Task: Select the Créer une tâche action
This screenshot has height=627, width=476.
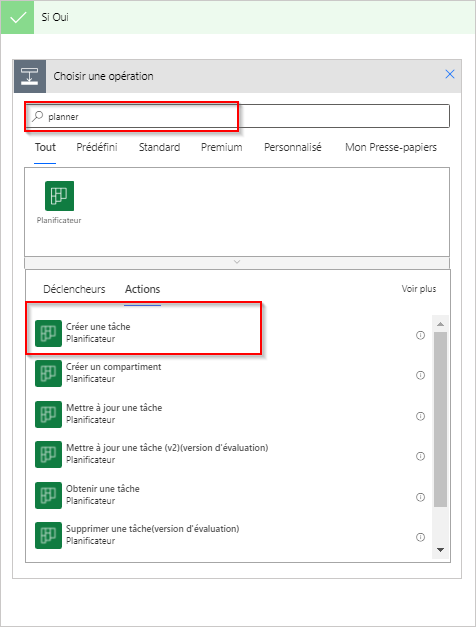Action: coord(230,333)
